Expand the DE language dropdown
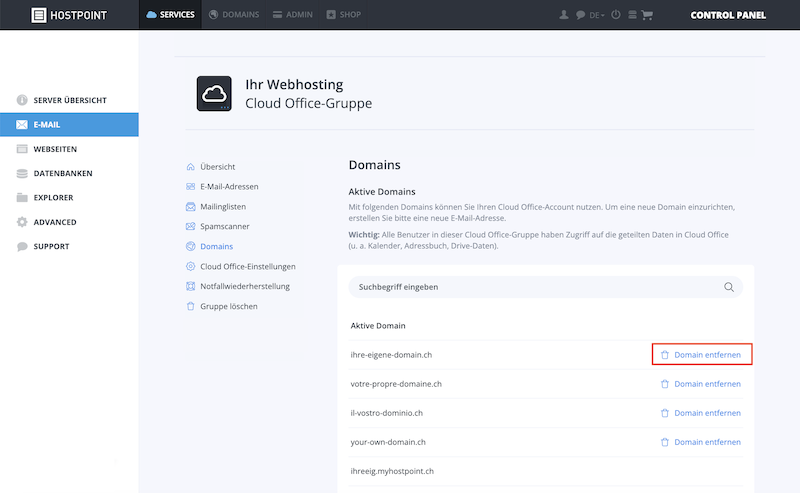The image size is (800, 493). (597, 15)
